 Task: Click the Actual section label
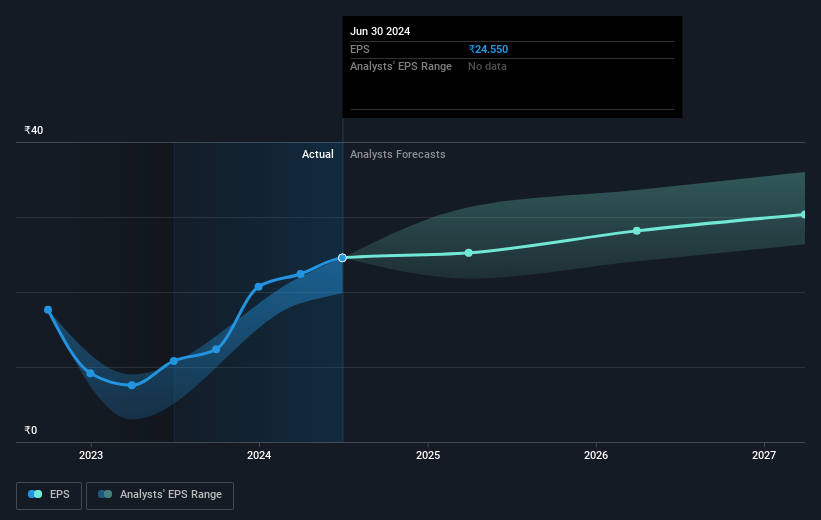317,154
